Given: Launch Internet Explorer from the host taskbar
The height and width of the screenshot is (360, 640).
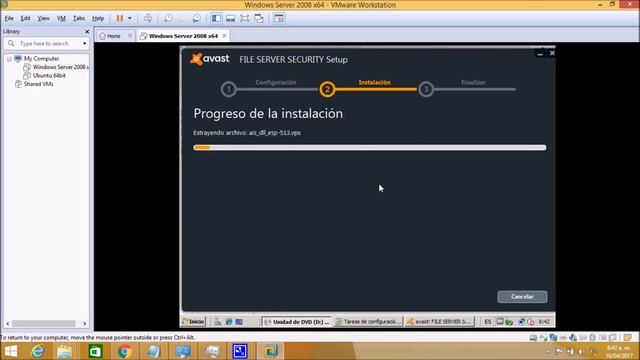Looking at the screenshot, I should point(38,351).
